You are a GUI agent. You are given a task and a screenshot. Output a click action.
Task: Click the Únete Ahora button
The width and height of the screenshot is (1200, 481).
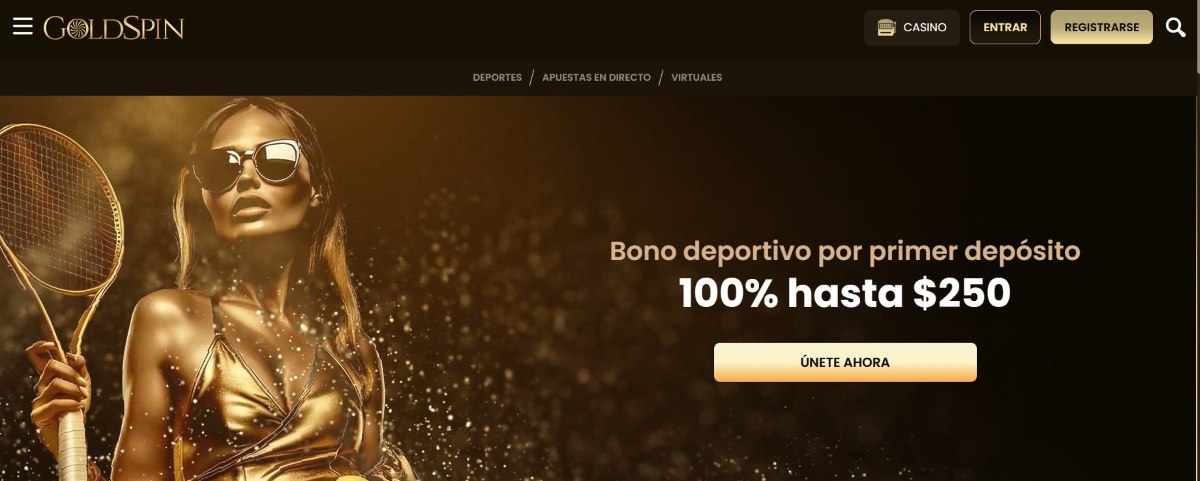pos(845,362)
